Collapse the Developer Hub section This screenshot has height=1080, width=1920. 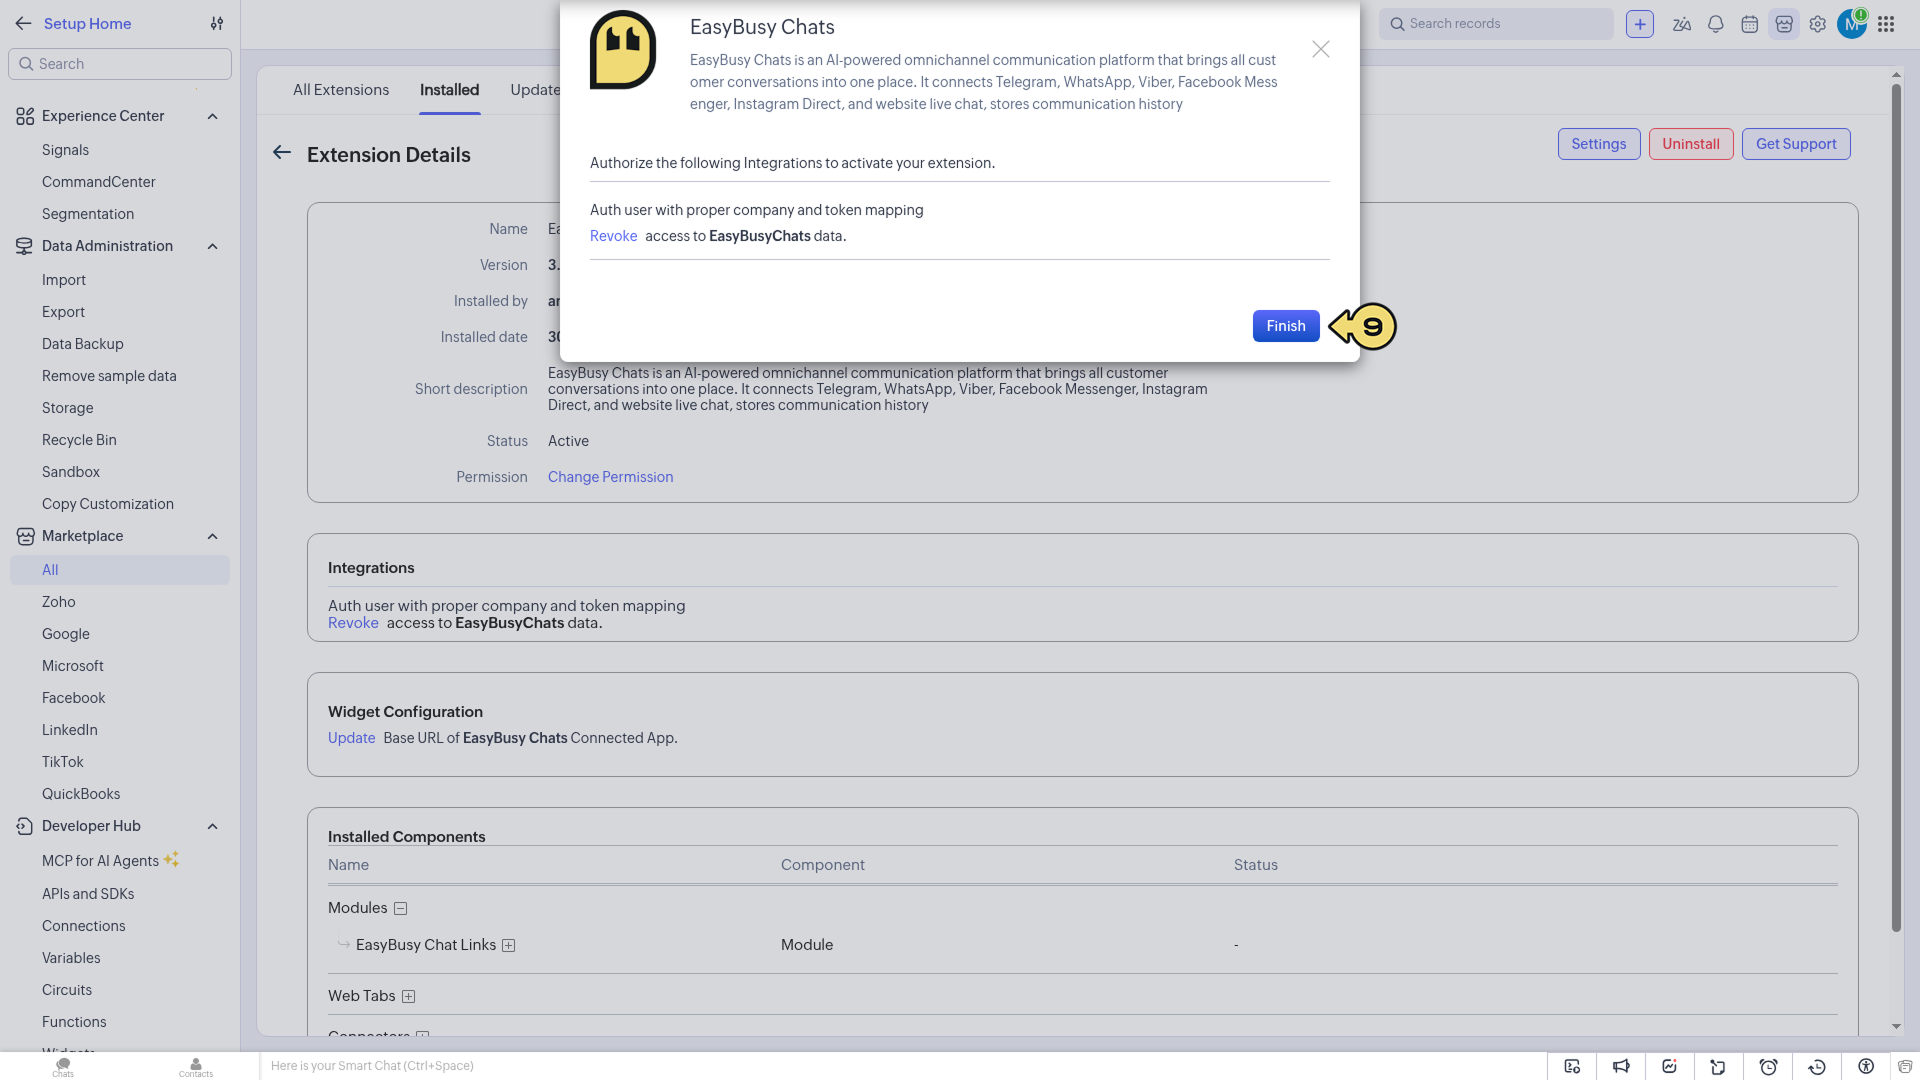[212, 826]
